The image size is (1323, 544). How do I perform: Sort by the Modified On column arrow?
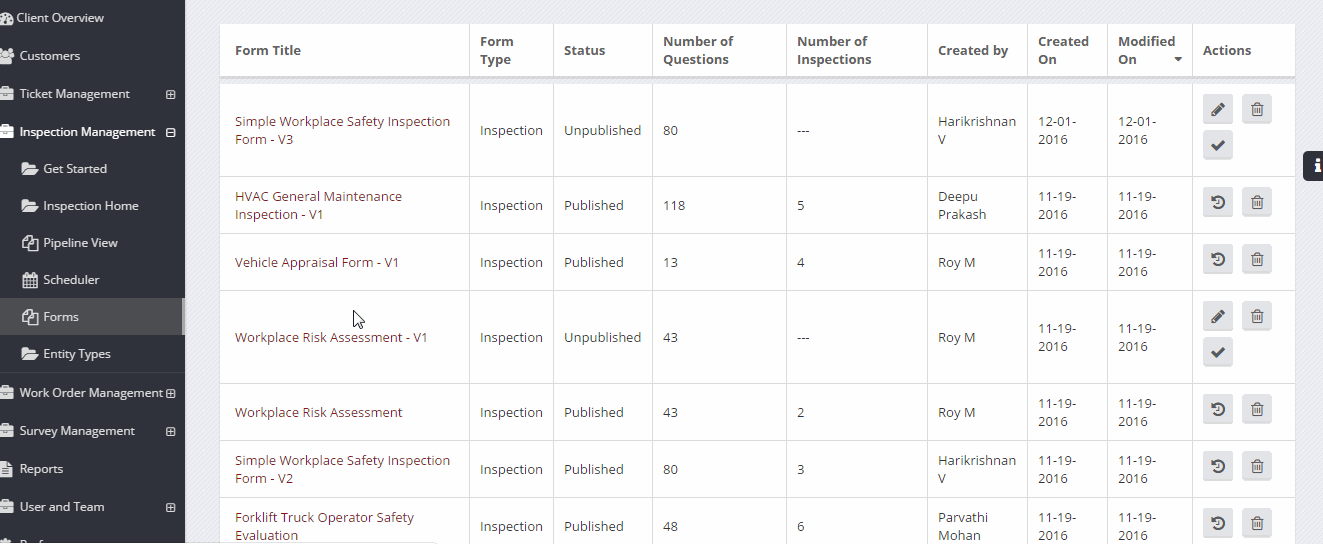[1178, 60]
